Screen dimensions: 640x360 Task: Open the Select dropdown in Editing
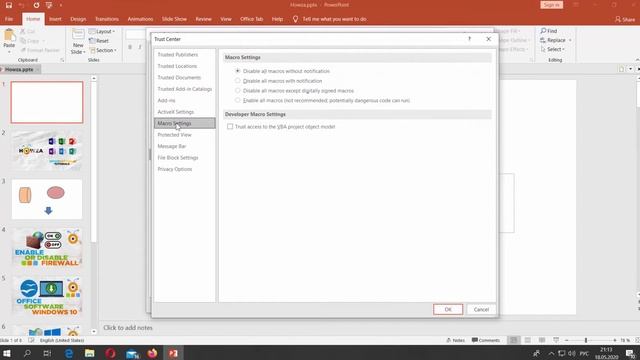(x=553, y=49)
